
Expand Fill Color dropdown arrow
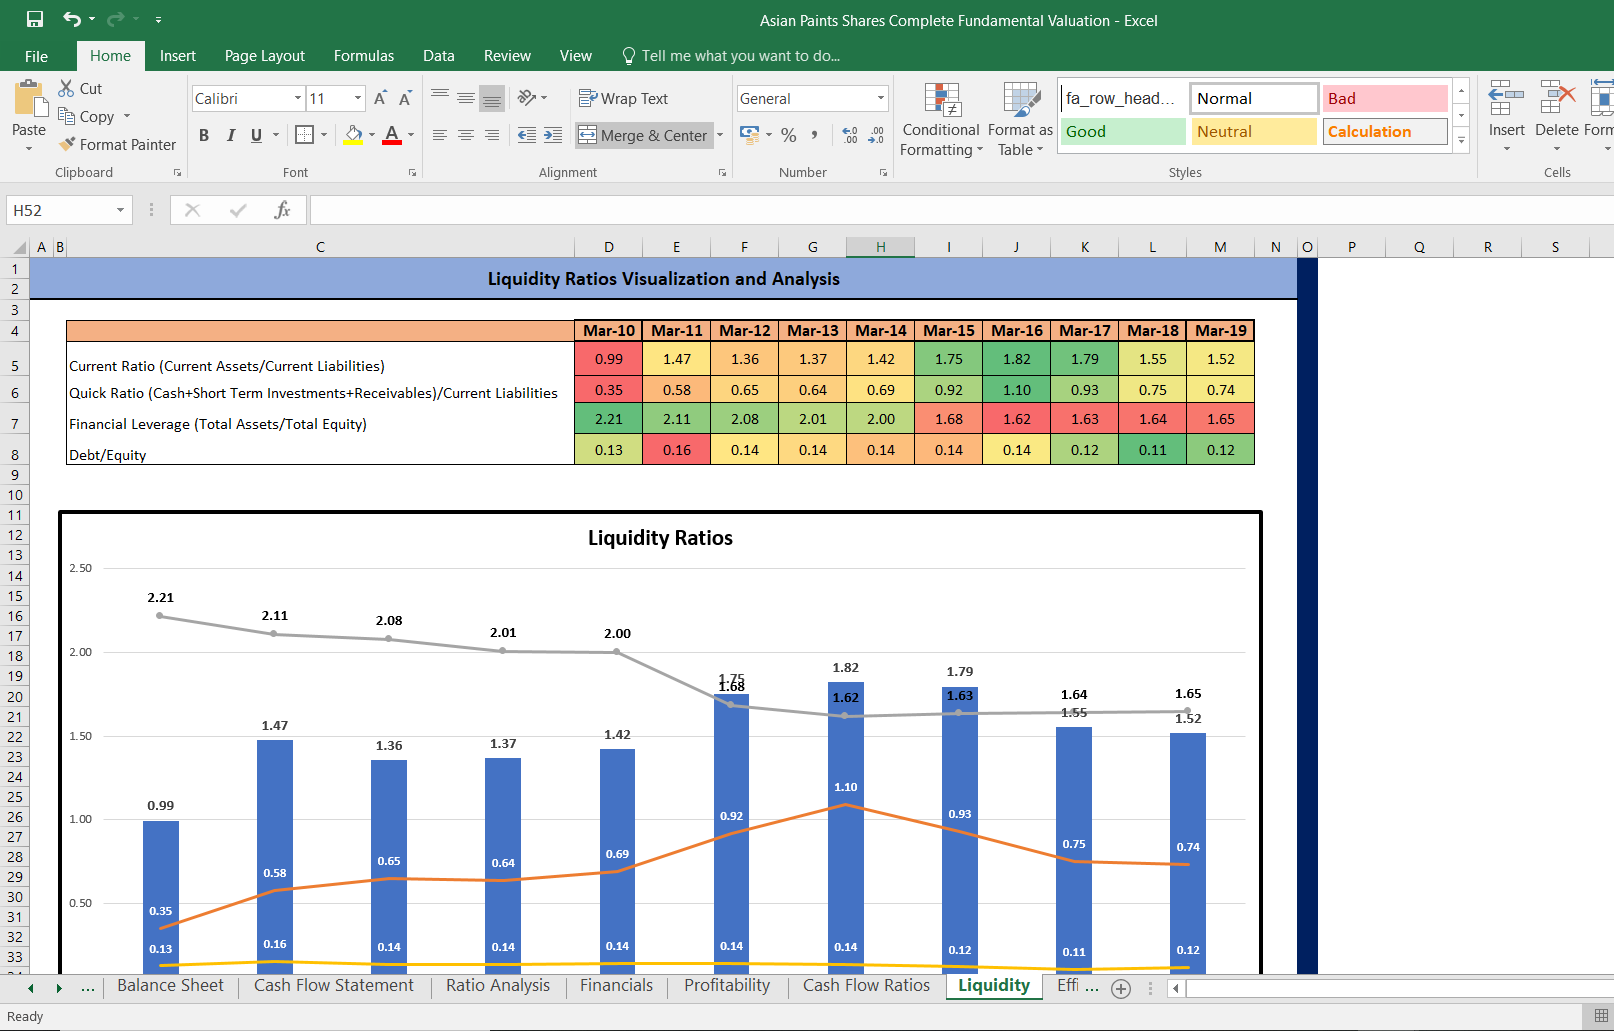[x=372, y=135]
